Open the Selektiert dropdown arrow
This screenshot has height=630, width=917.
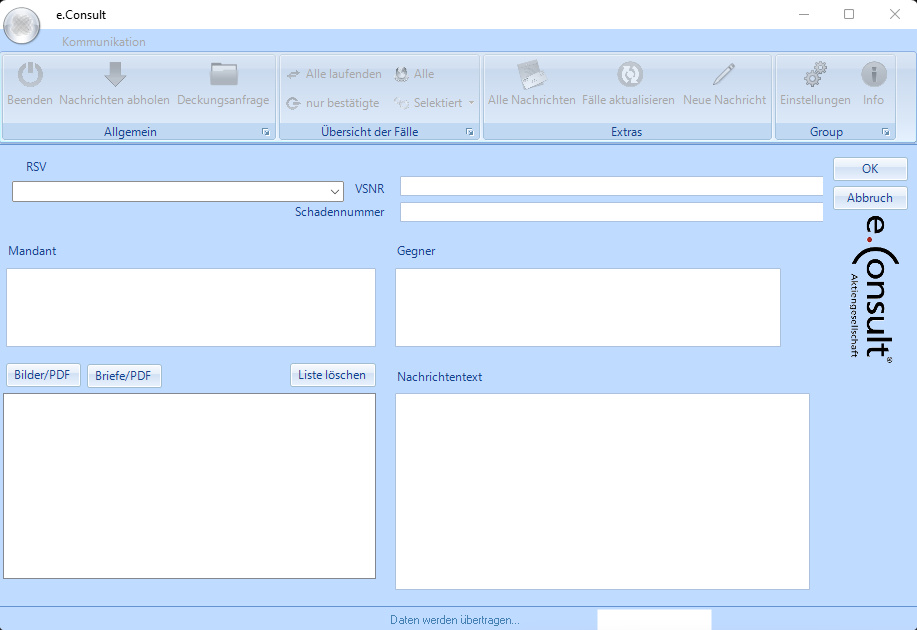pos(471,103)
